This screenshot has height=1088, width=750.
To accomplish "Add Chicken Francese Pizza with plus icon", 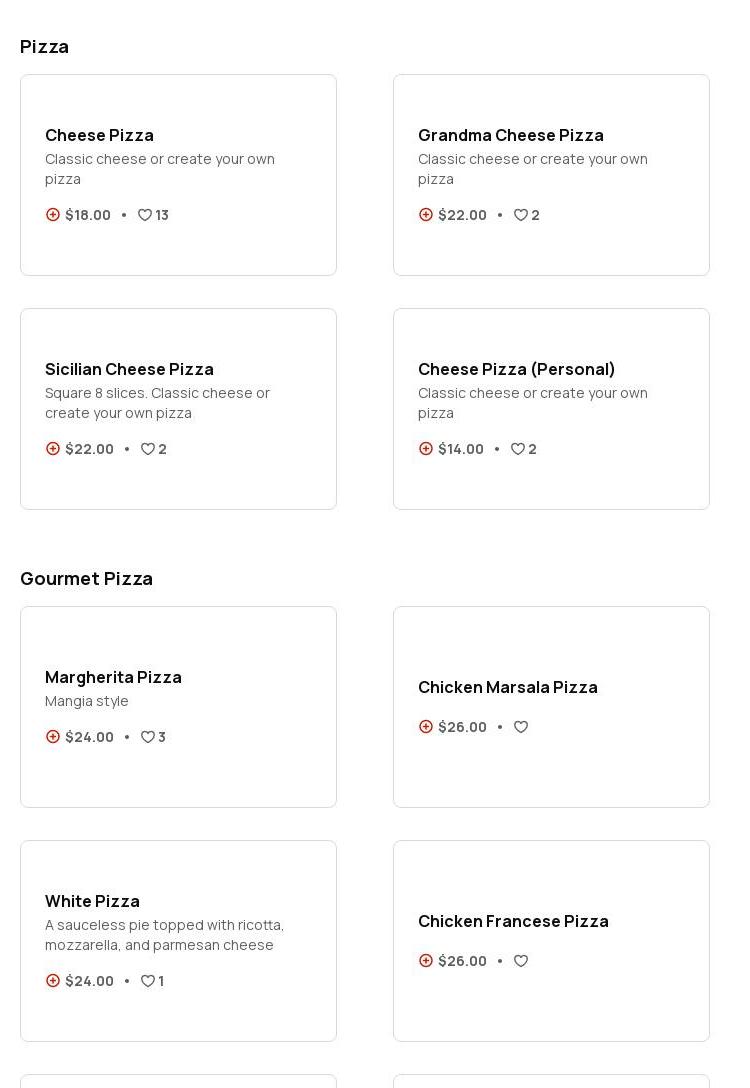I will 426,961.
